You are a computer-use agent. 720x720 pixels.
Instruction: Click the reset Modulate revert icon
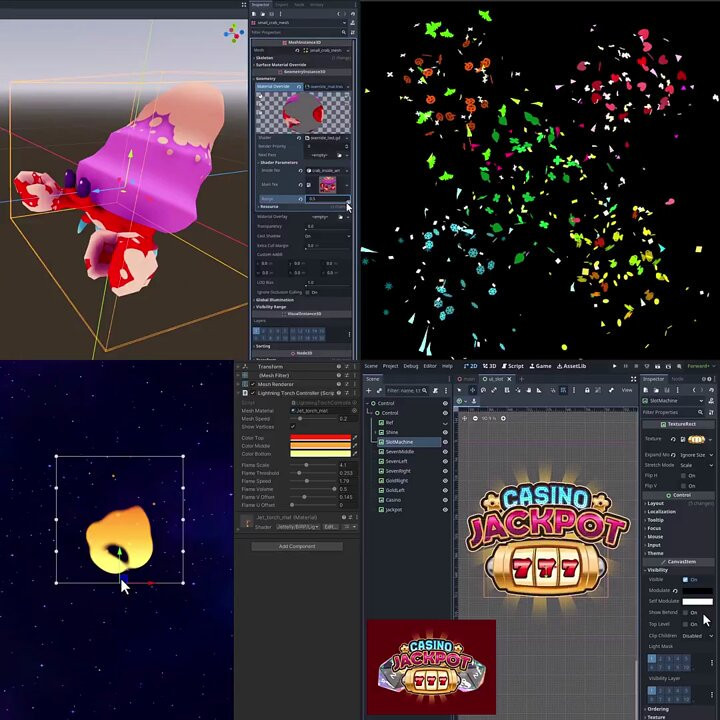675,591
